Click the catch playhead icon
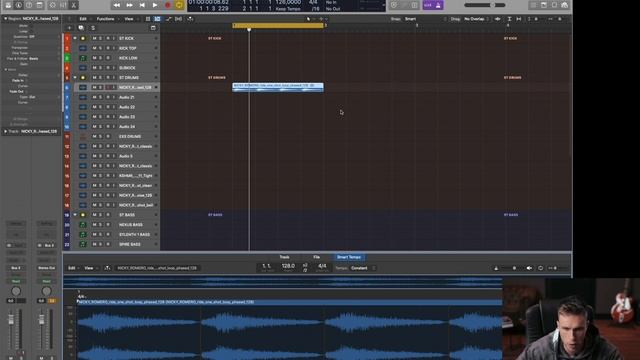This screenshot has width=640, height=360. 190,19
